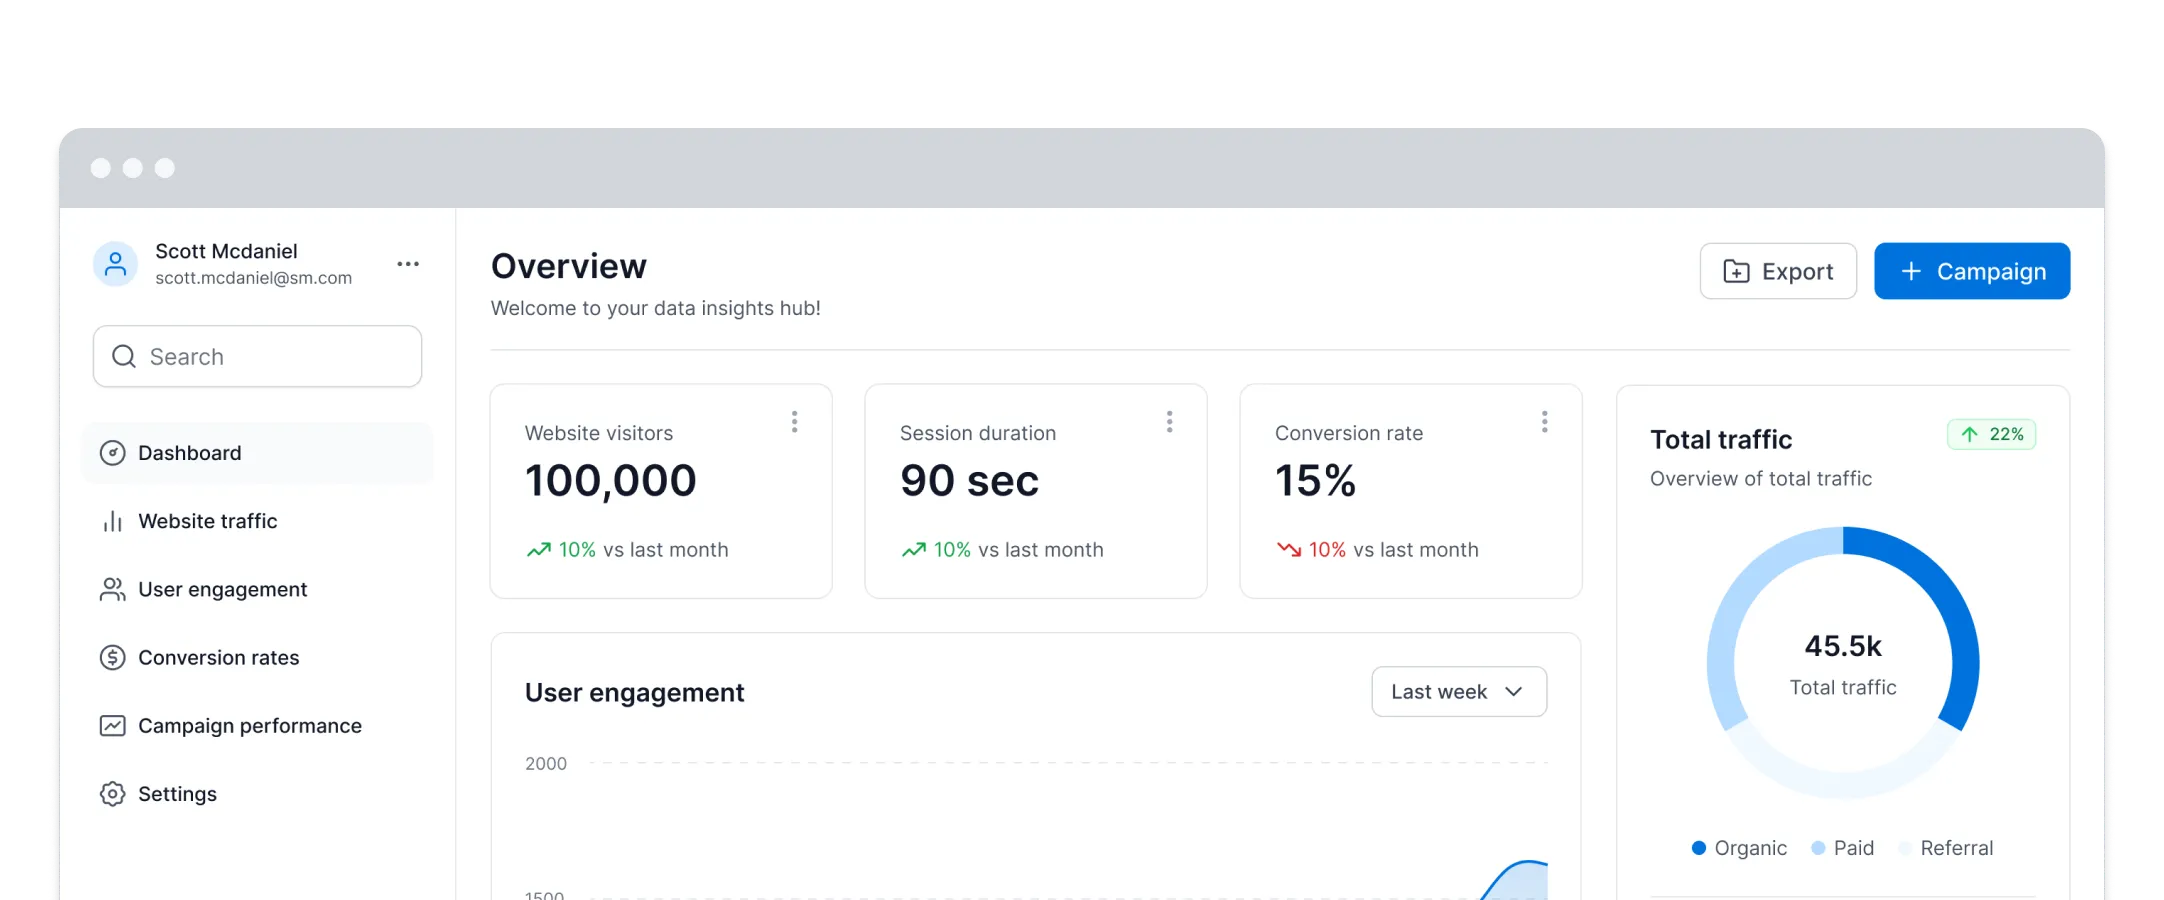Click the Dashboard compass icon
This screenshot has height=900, width=2164.
click(x=113, y=453)
